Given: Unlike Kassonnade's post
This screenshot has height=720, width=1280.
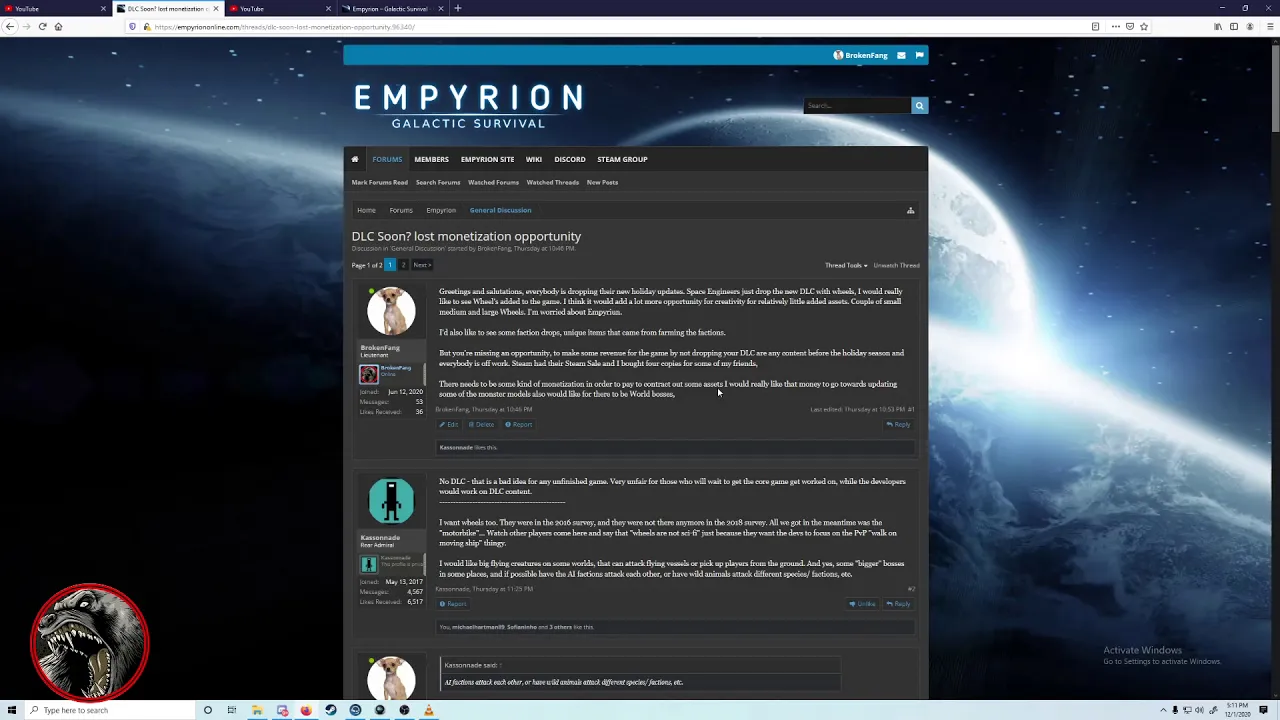Looking at the screenshot, I should [x=862, y=604].
